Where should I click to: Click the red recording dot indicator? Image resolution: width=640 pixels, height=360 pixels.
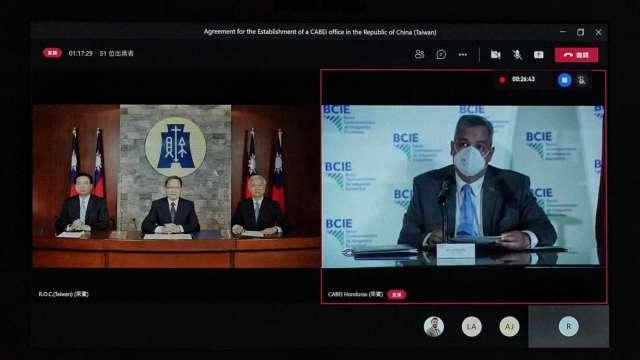tap(502, 80)
